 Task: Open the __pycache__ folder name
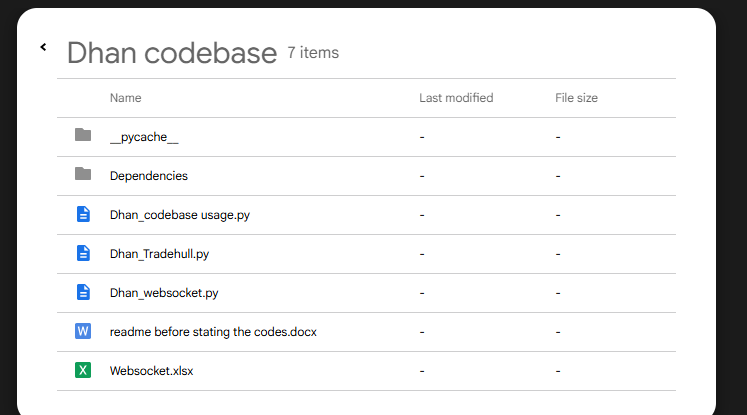click(x=144, y=137)
